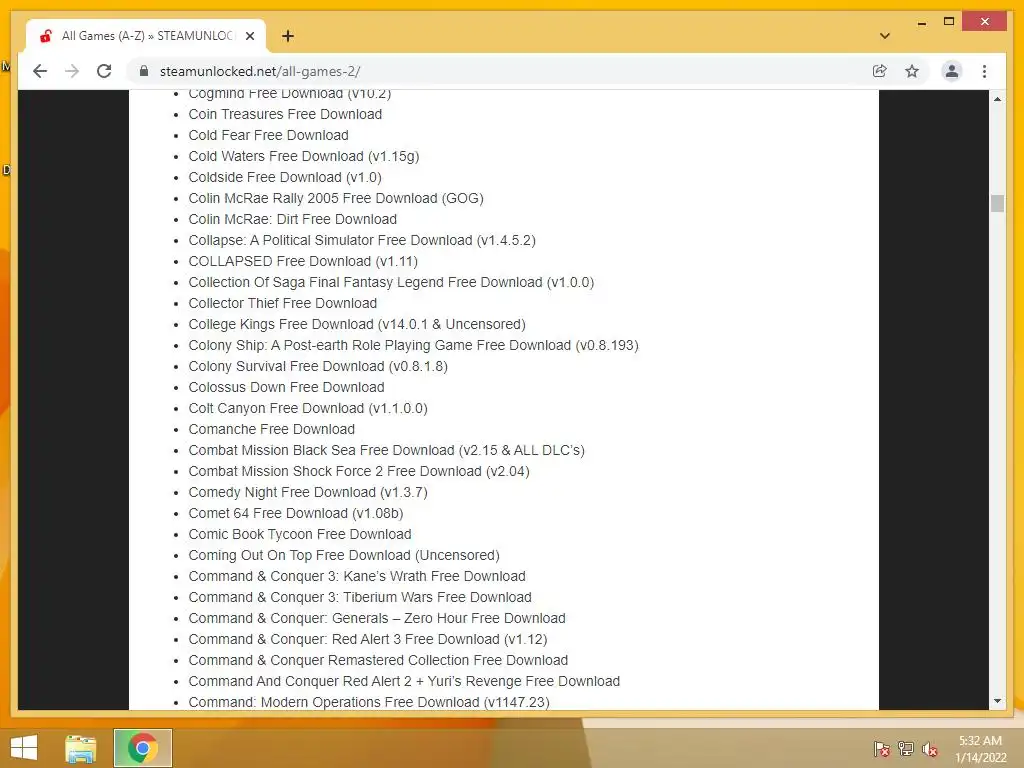Open File Explorer from taskbar

(80, 748)
